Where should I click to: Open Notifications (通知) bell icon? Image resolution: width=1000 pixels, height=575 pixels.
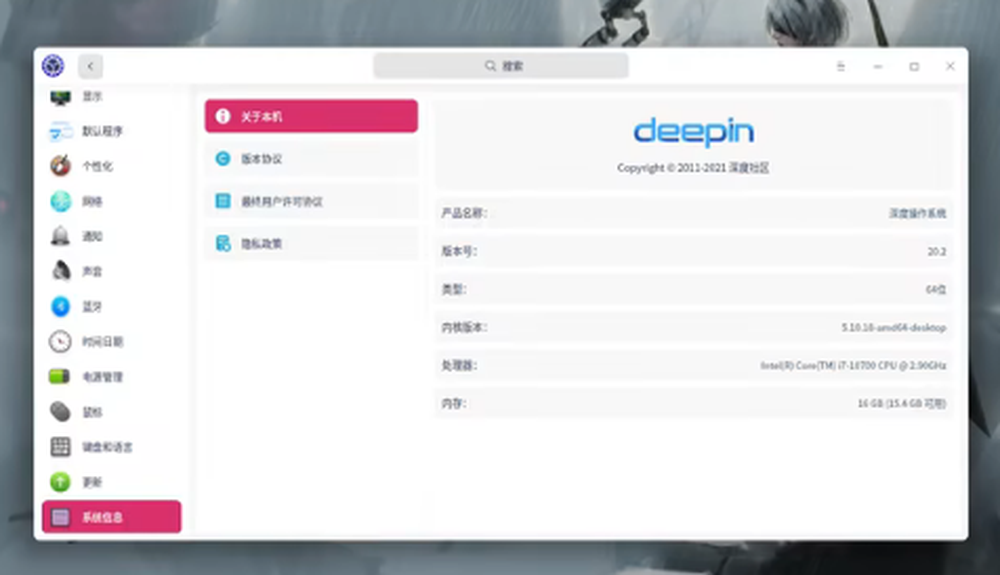61,237
